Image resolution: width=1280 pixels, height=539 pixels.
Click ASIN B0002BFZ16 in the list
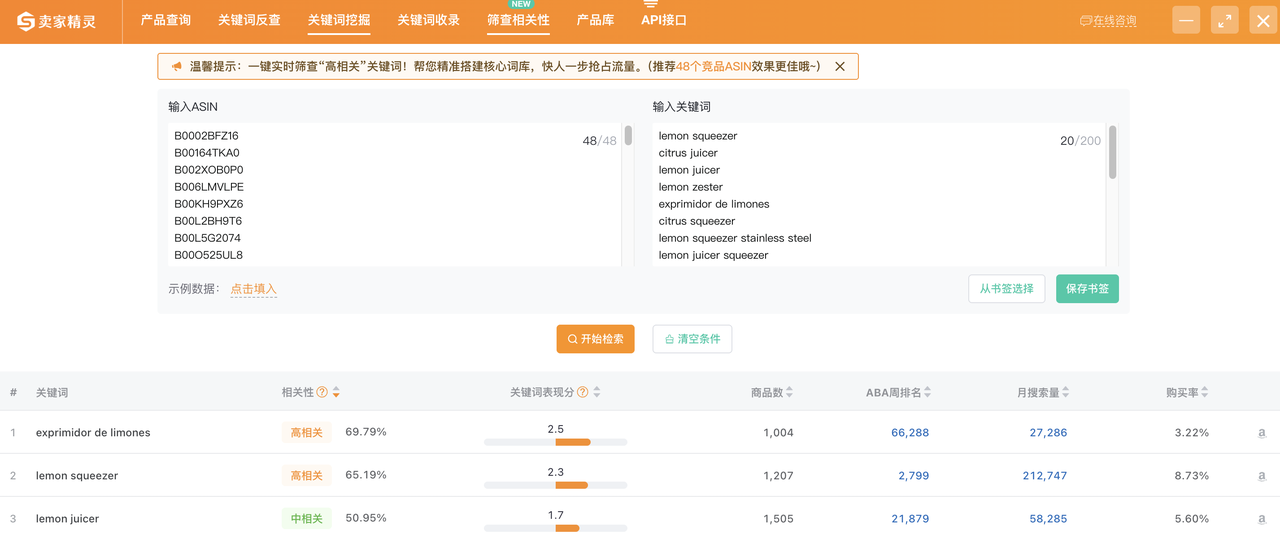pyautogui.click(x=206, y=136)
